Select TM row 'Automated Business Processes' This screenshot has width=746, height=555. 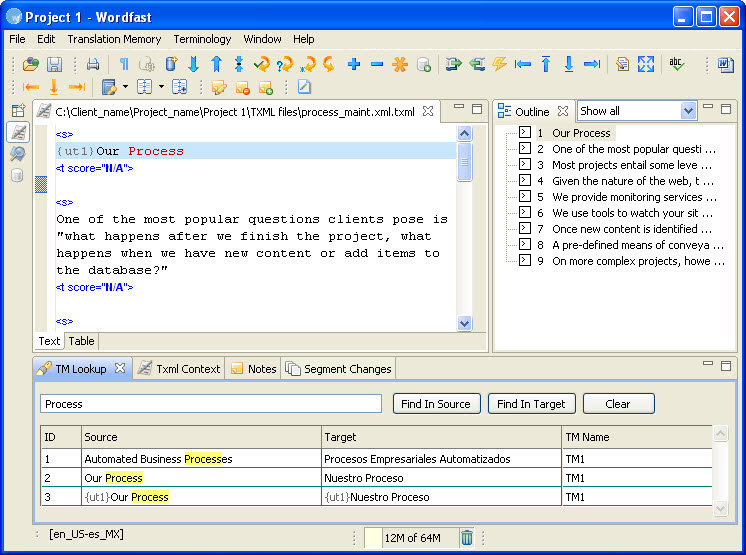pos(376,459)
